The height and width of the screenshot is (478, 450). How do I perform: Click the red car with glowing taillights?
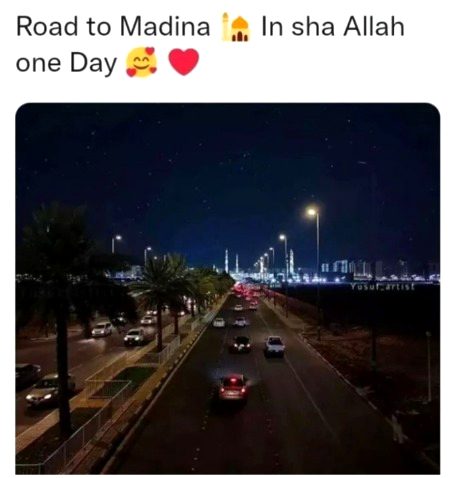[234, 387]
